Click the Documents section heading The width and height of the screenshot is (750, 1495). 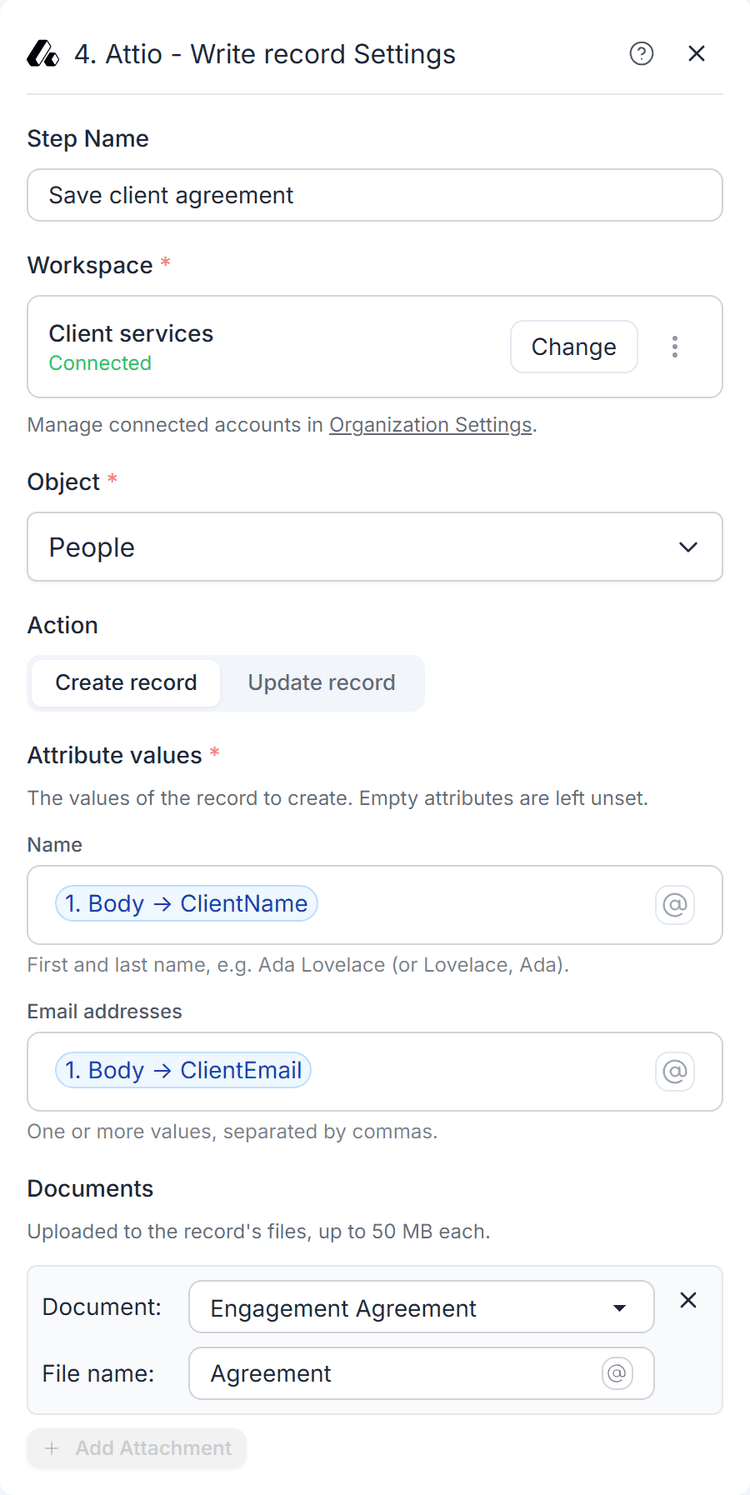point(90,1189)
